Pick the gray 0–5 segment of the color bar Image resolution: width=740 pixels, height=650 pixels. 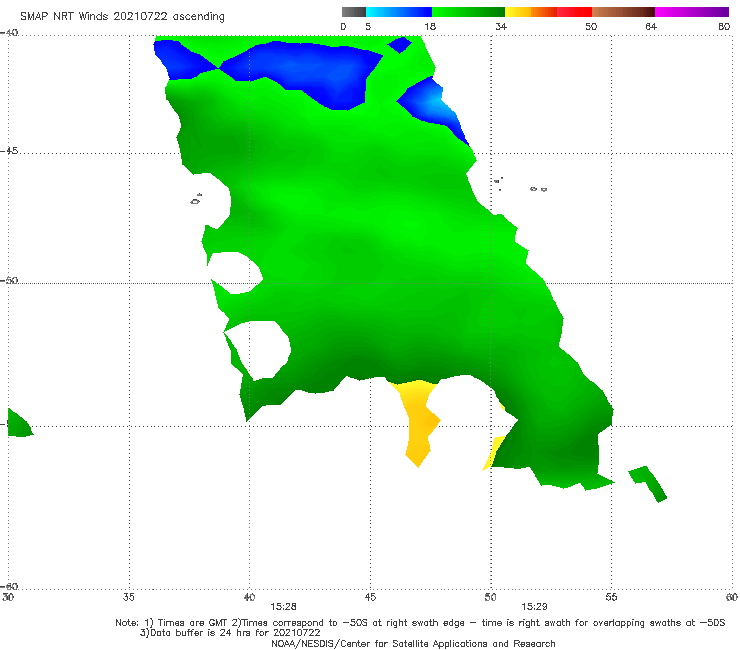point(354,12)
